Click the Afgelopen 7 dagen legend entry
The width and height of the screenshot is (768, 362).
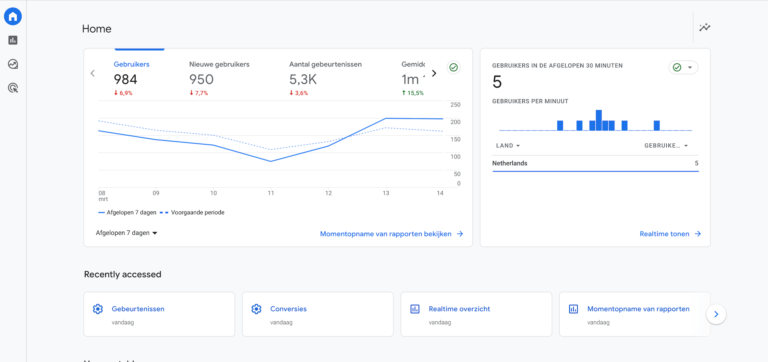127,213
